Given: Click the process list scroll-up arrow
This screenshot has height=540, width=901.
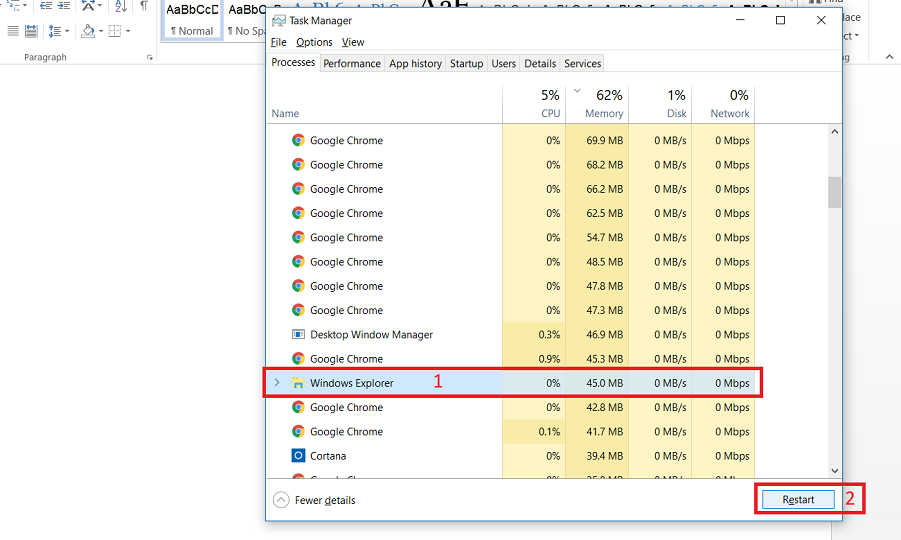Looking at the screenshot, I should pyautogui.click(x=835, y=132).
